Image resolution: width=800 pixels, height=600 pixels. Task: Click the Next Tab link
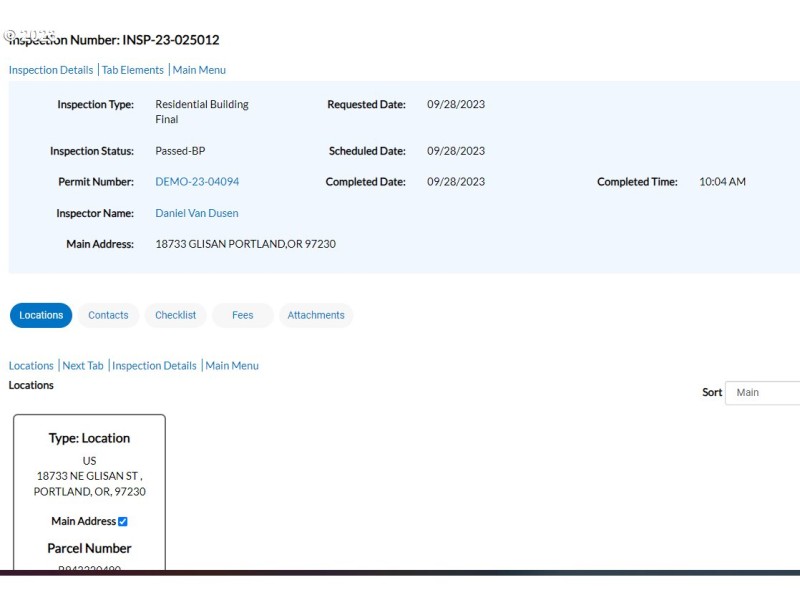pos(83,366)
